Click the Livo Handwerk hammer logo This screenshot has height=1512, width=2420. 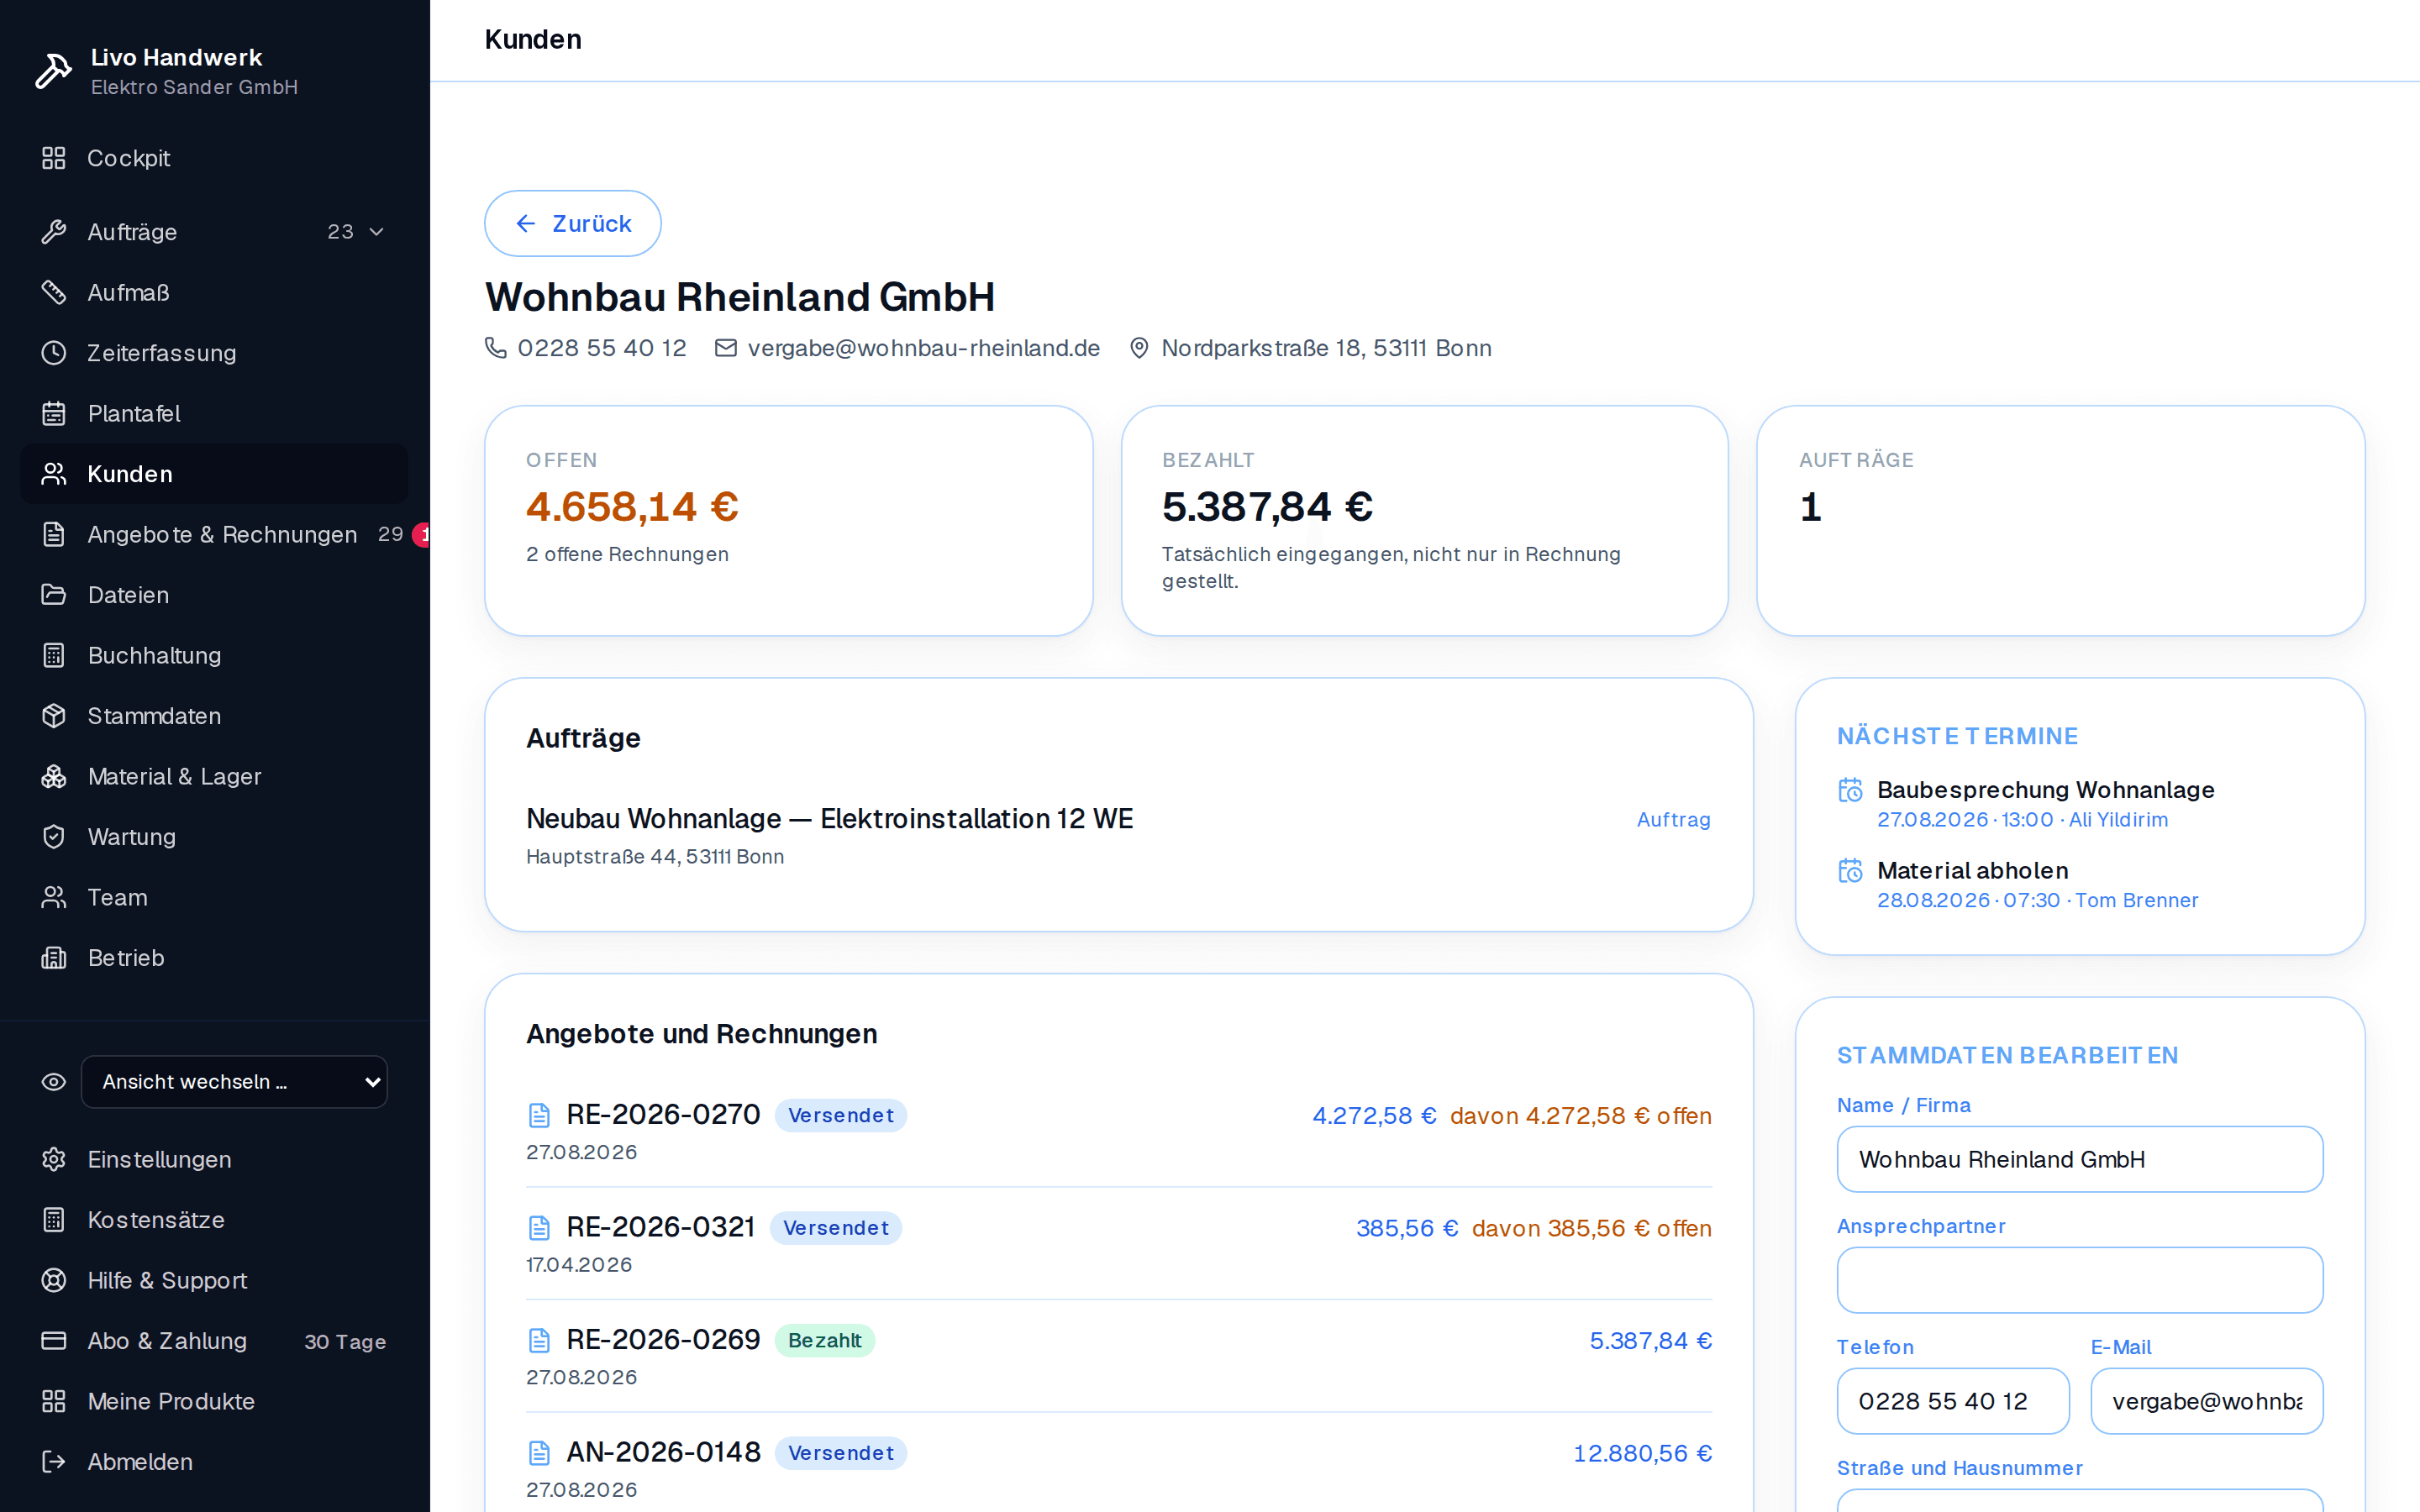54,71
